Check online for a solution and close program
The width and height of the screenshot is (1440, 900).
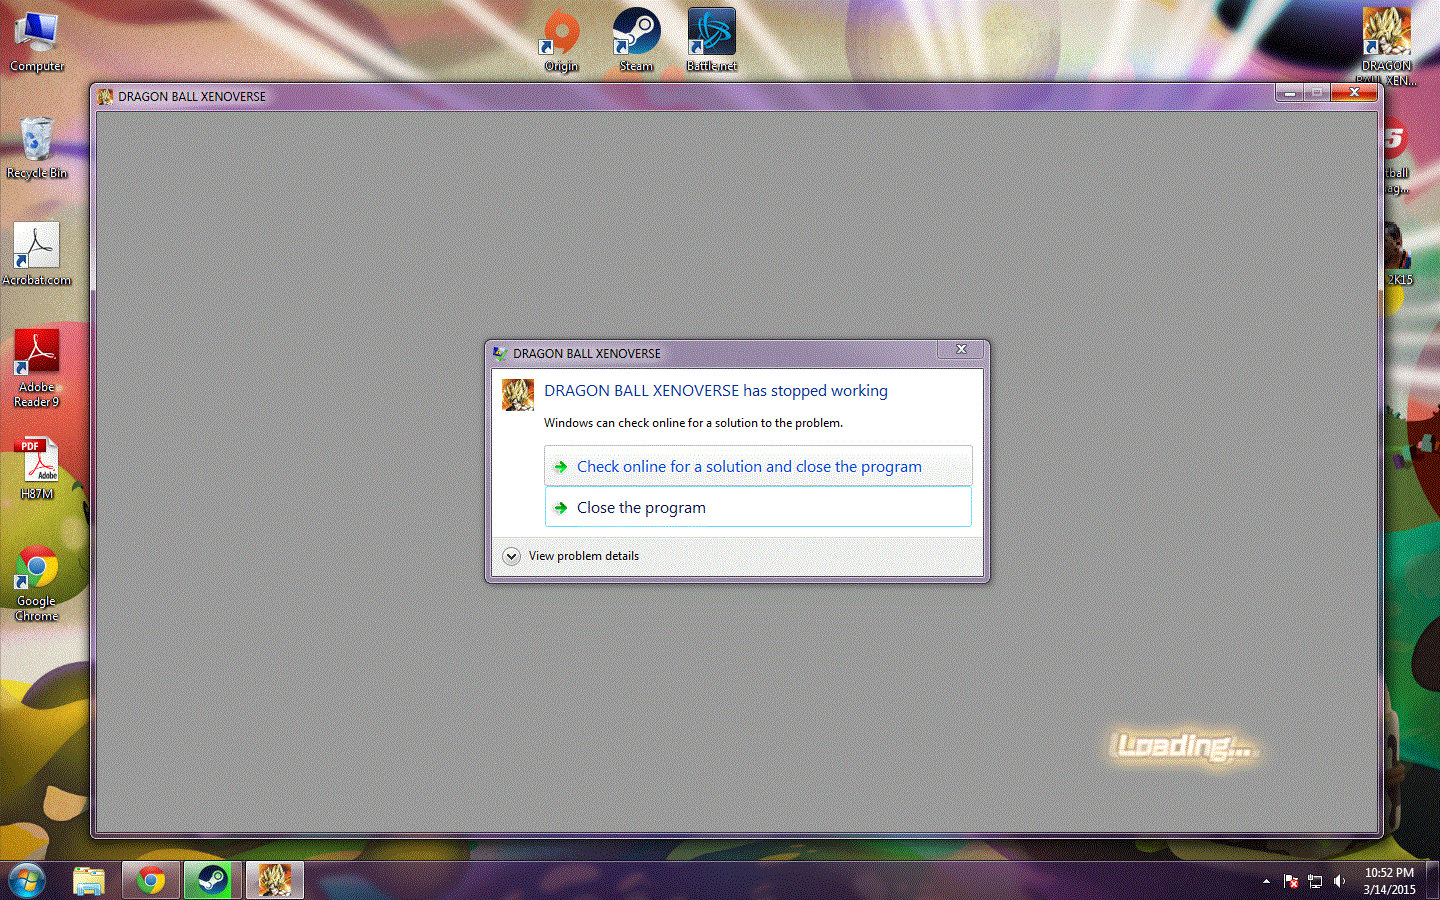[x=758, y=466]
